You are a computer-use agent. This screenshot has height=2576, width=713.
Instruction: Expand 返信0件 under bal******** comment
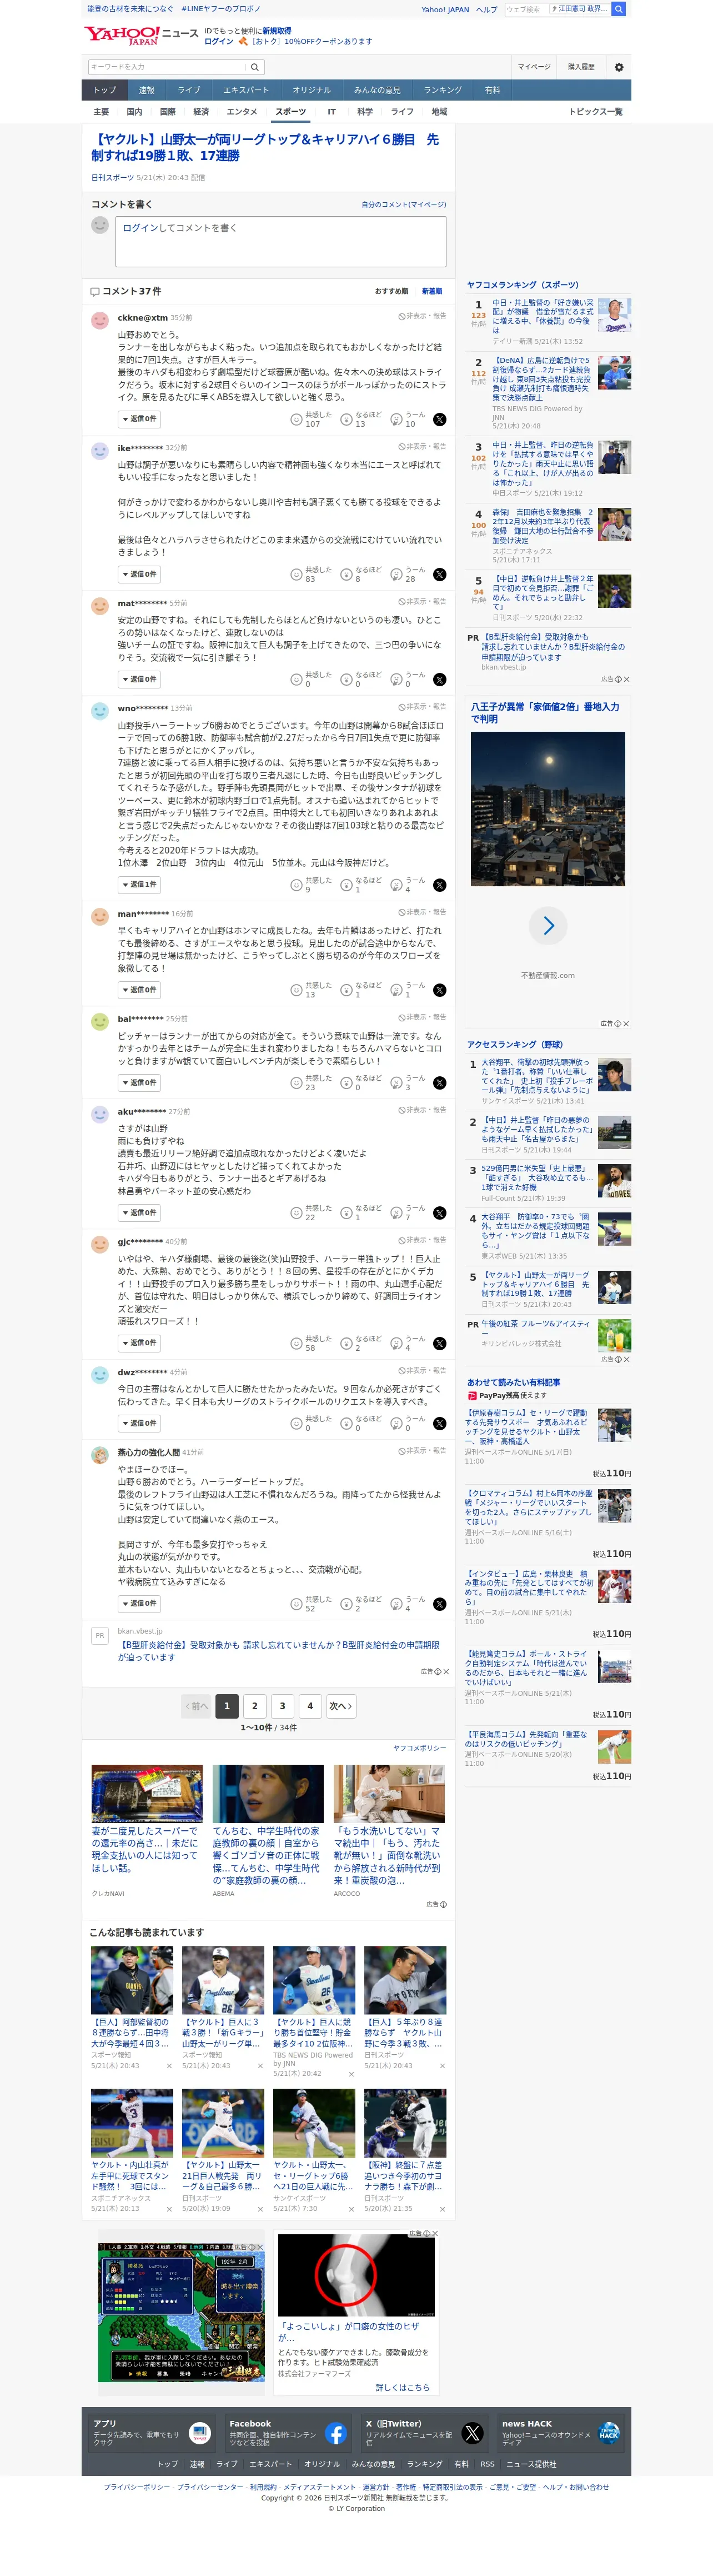pos(139,1083)
